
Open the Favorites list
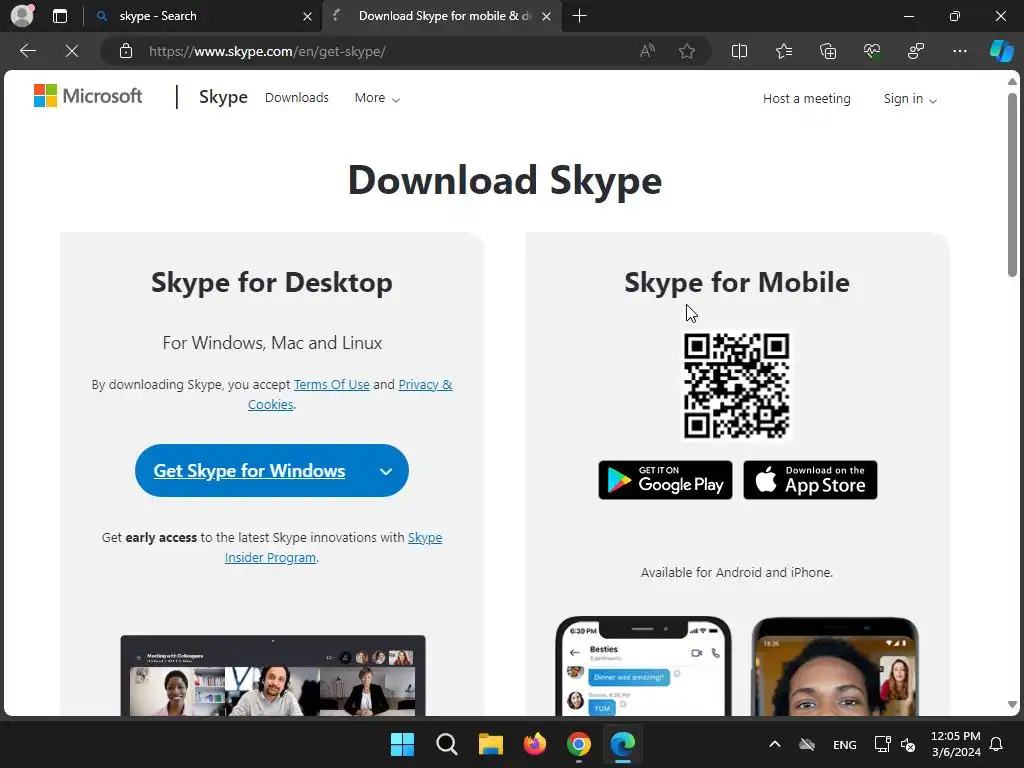784,51
